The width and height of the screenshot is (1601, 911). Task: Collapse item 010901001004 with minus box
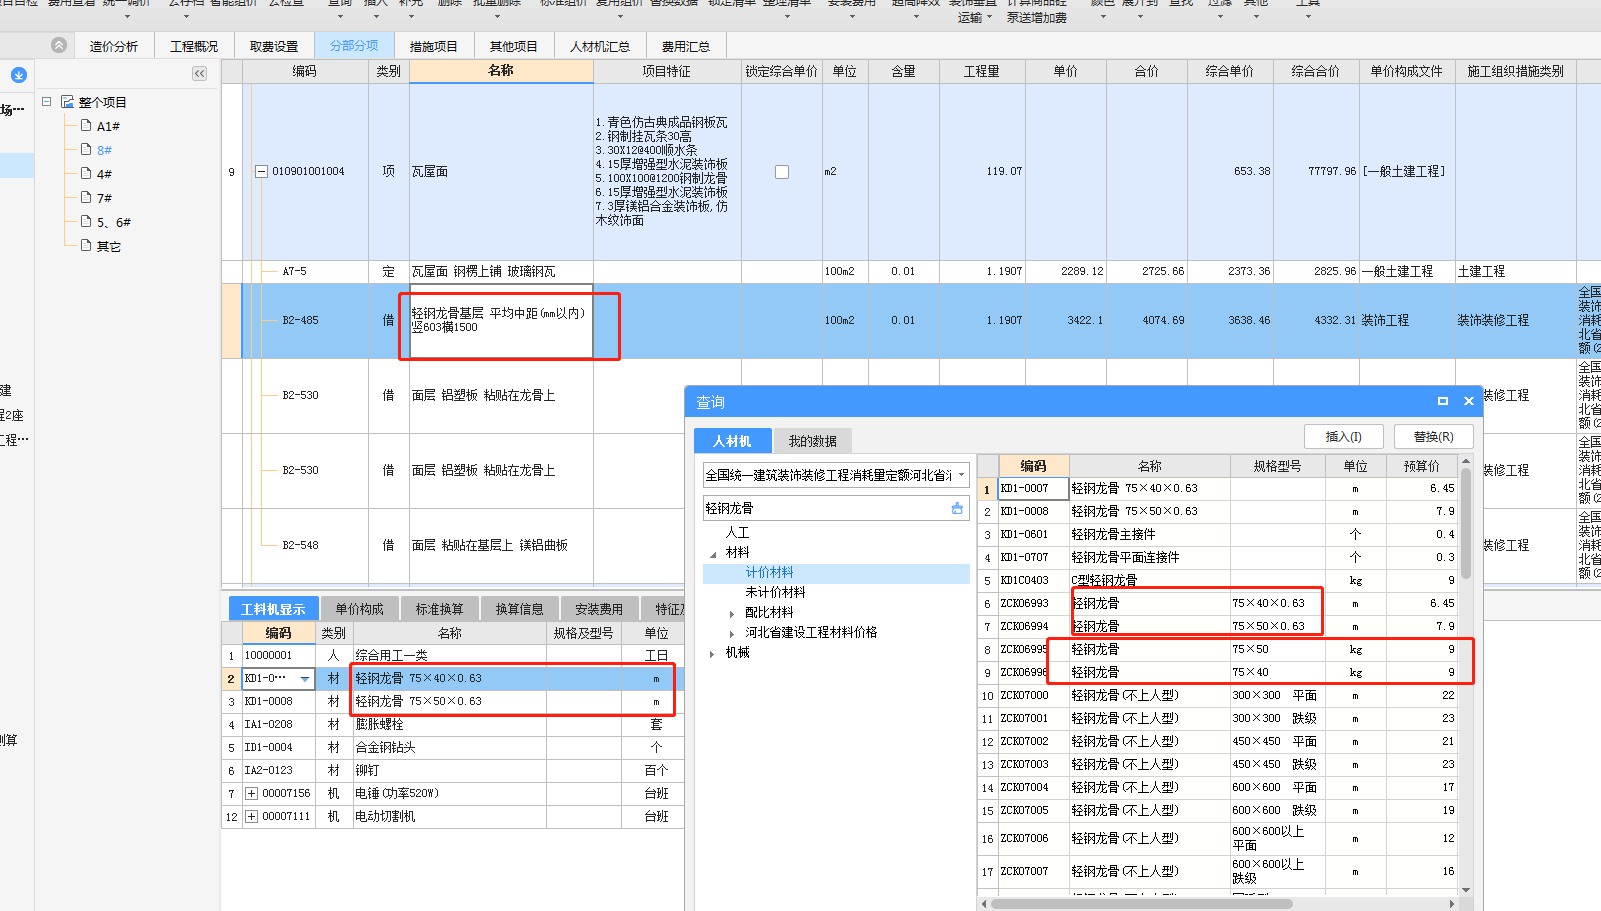pos(261,172)
